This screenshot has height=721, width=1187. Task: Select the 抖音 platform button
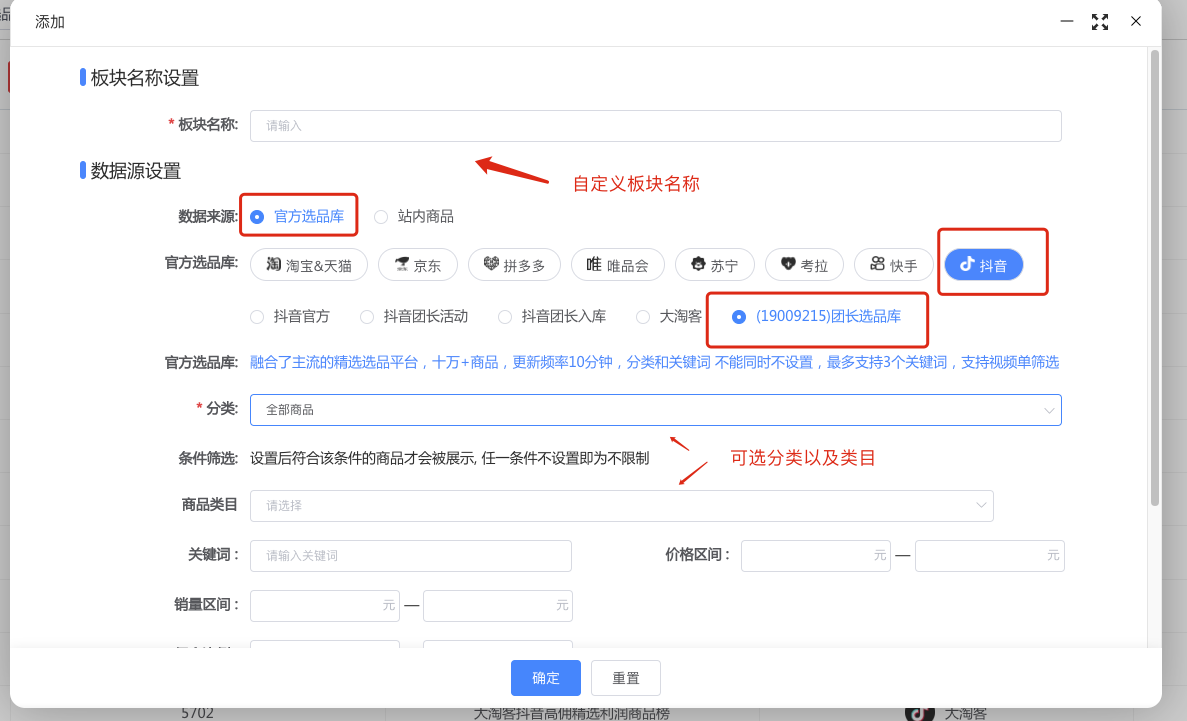coord(983,265)
